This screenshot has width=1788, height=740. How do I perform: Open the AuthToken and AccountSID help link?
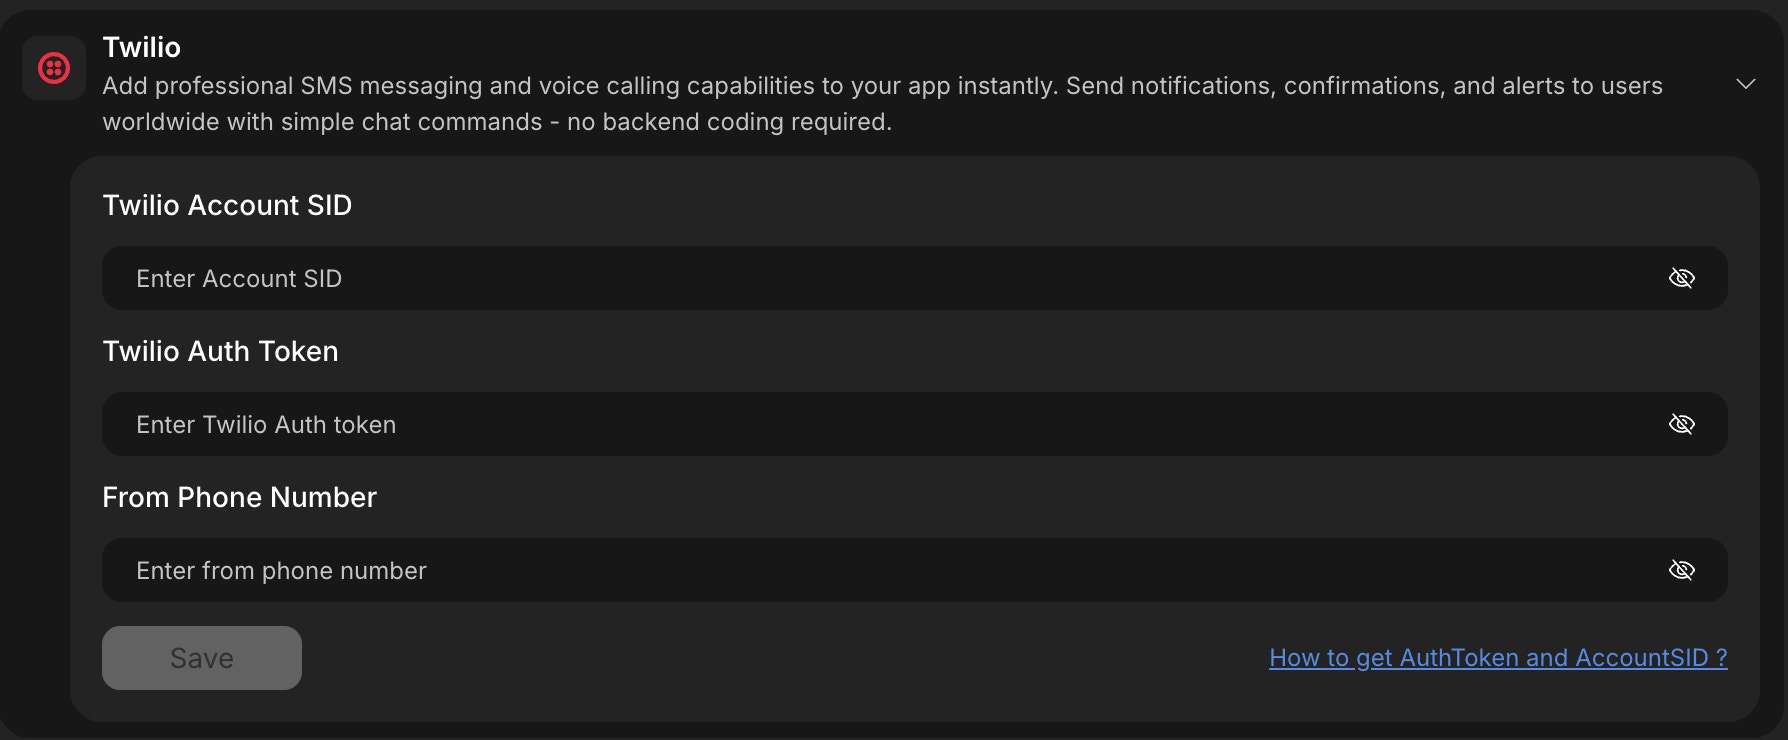coord(1497,657)
